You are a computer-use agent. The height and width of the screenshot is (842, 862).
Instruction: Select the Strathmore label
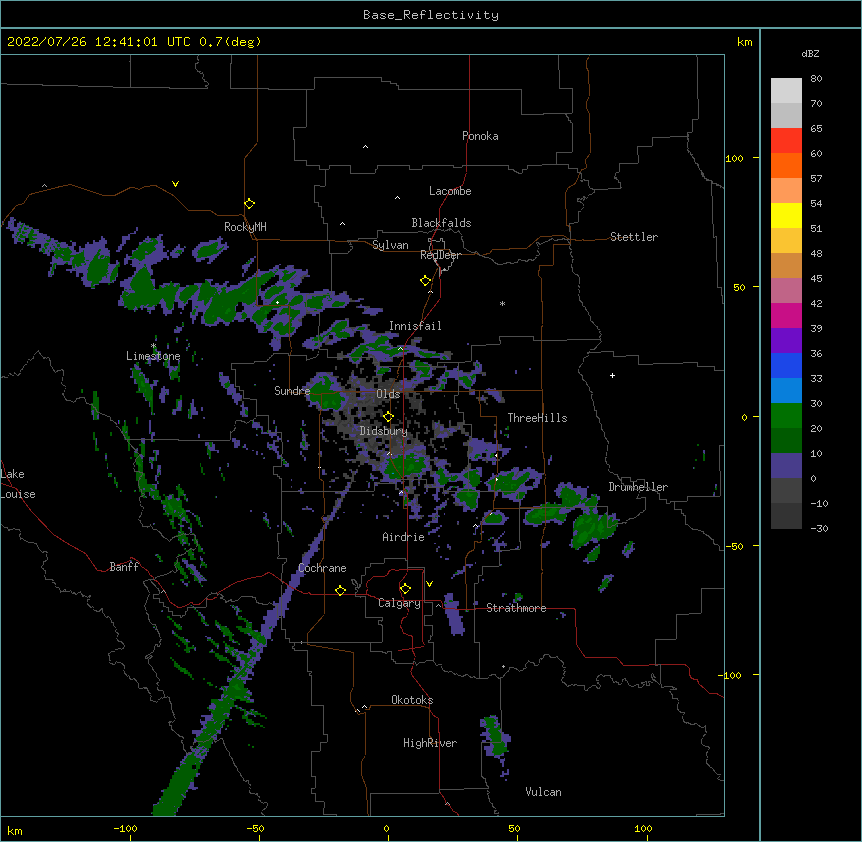(516, 608)
